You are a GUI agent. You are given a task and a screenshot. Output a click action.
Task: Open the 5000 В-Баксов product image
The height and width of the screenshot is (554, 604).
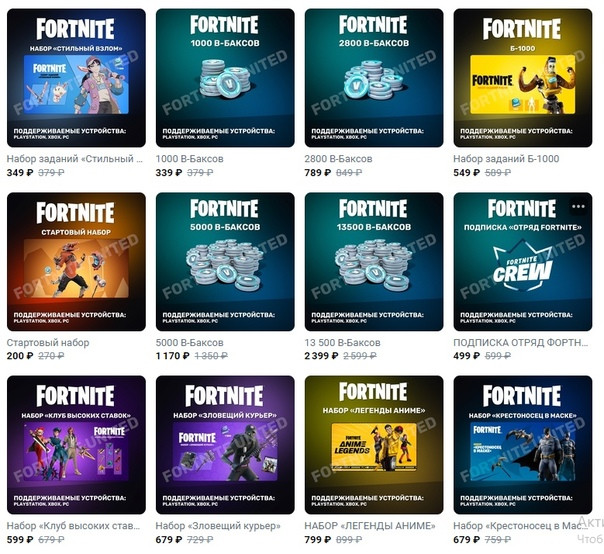(x=225, y=262)
